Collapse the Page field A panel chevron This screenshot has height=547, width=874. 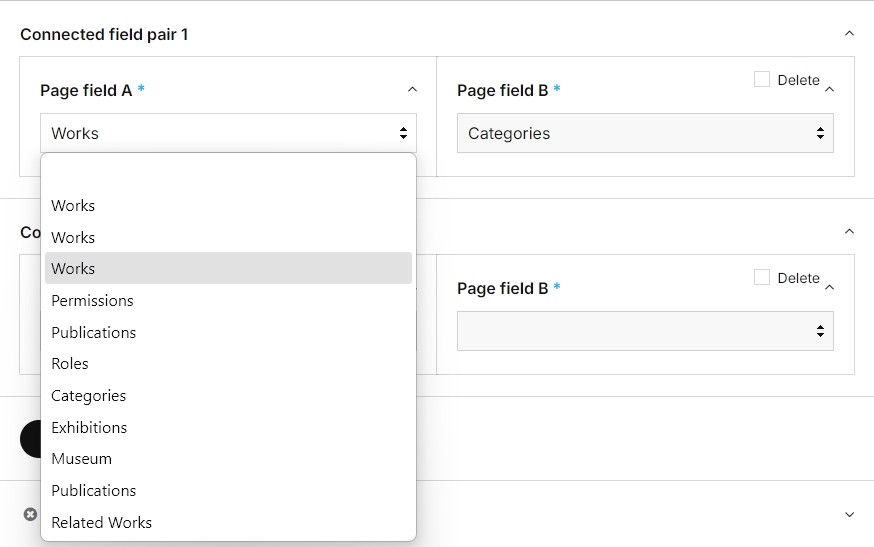point(412,90)
